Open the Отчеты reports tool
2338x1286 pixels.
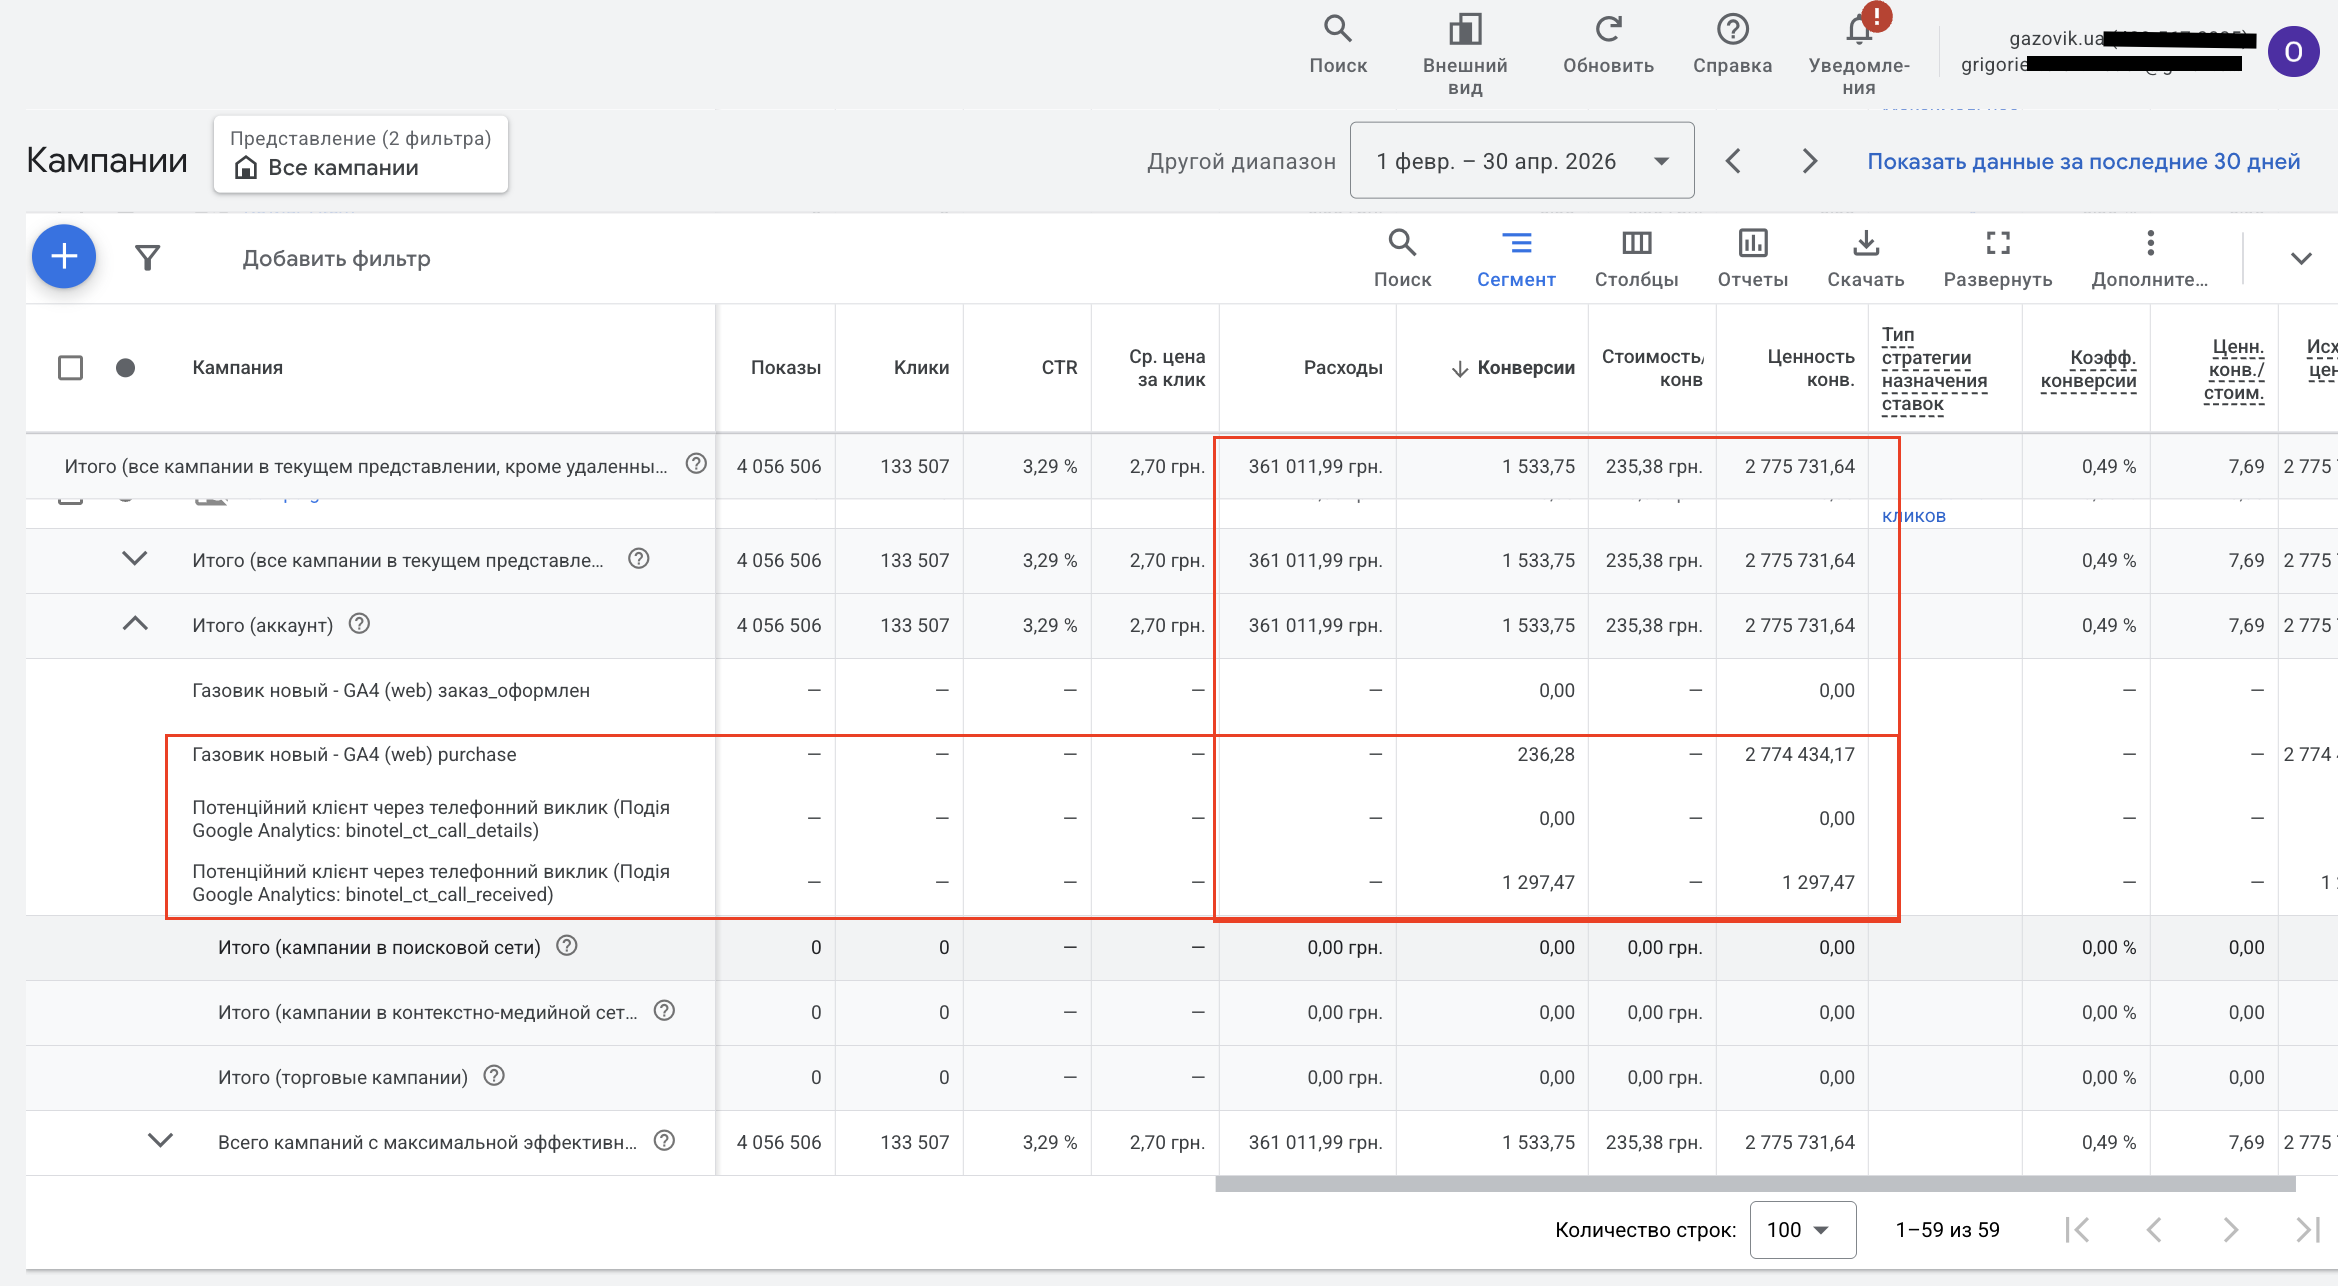pos(1752,258)
